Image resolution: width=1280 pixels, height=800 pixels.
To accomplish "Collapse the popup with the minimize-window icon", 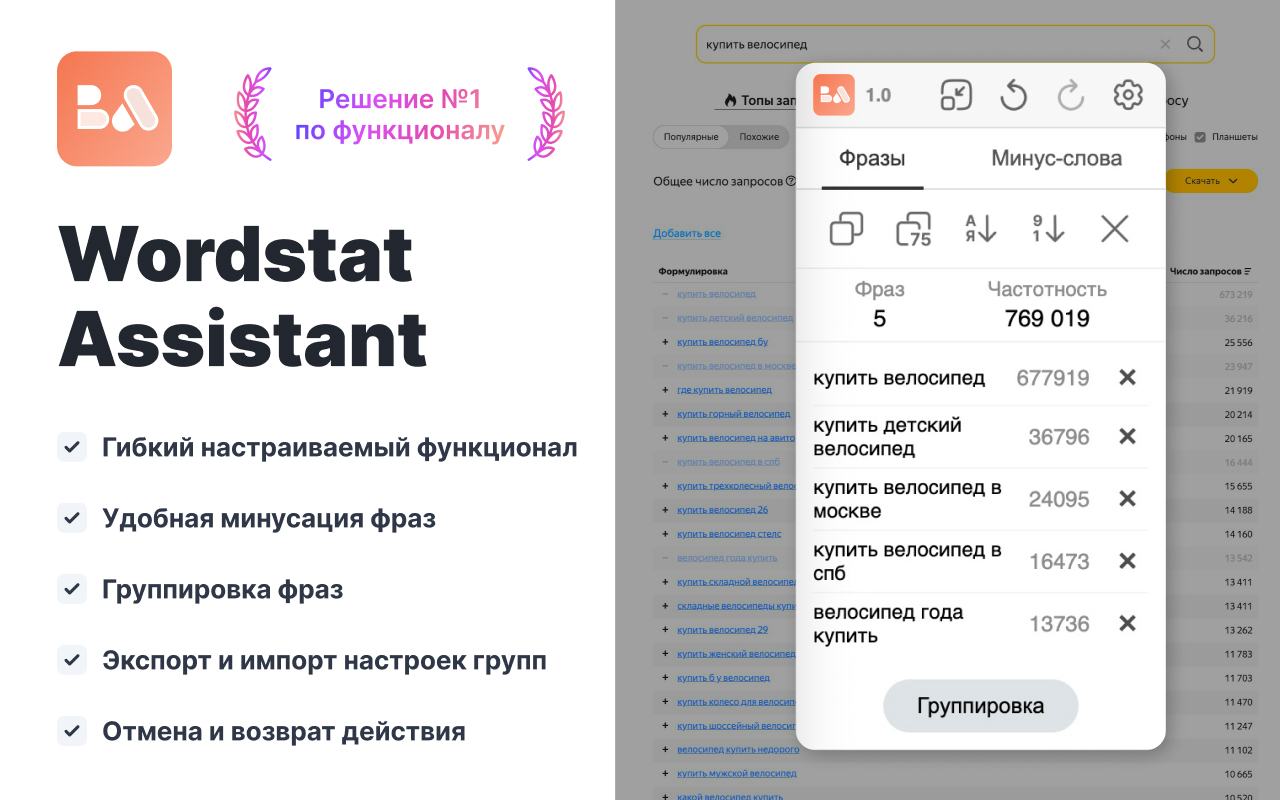I will pyautogui.click(x=956, y=95).
